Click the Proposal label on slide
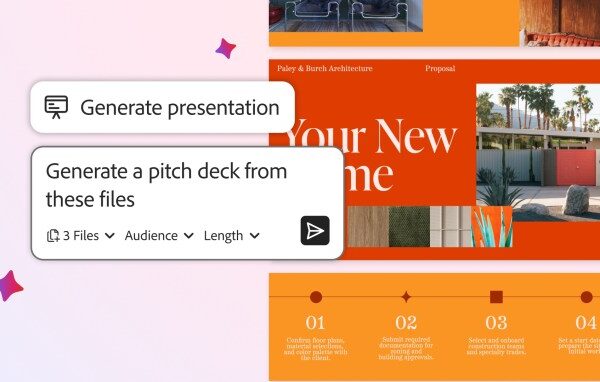Viewport: 600px width, 382px height. pos(440,69)
